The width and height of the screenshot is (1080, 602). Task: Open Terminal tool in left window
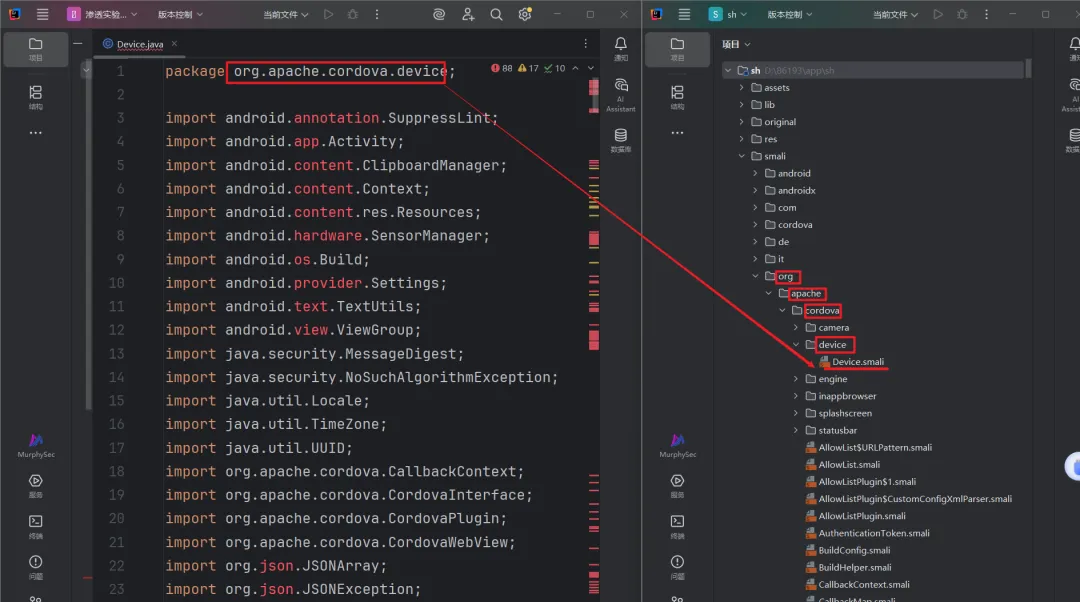point(36,526)
